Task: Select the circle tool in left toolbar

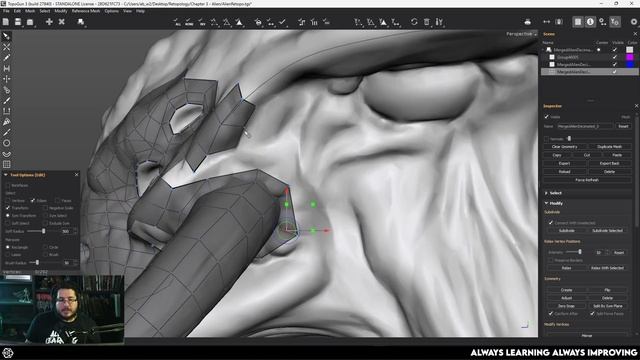Action: (7, 143)
